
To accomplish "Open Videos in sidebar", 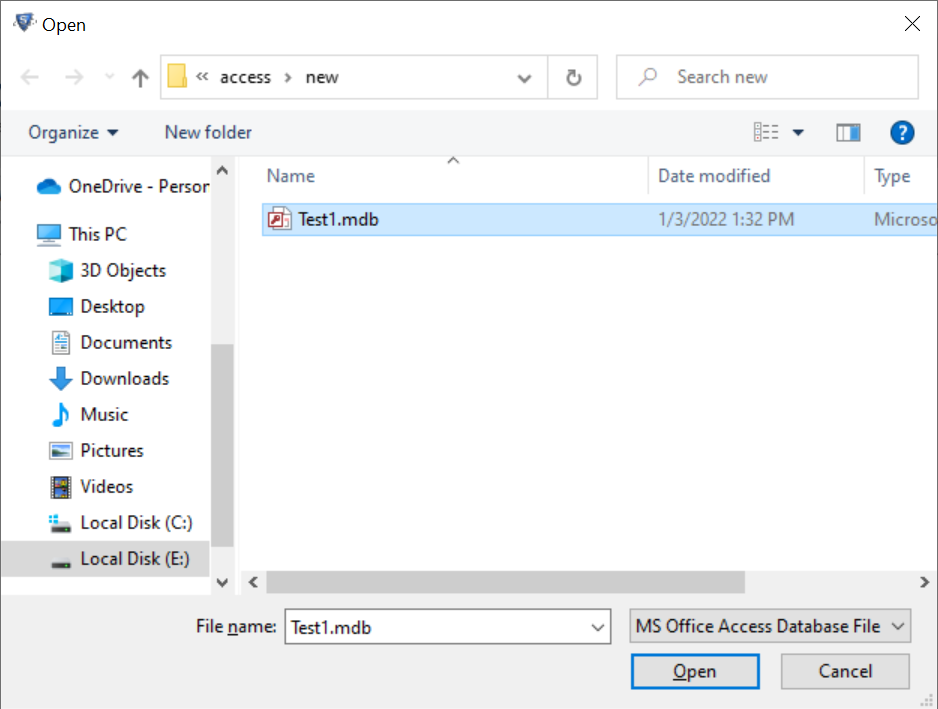I will click(92, 486).
